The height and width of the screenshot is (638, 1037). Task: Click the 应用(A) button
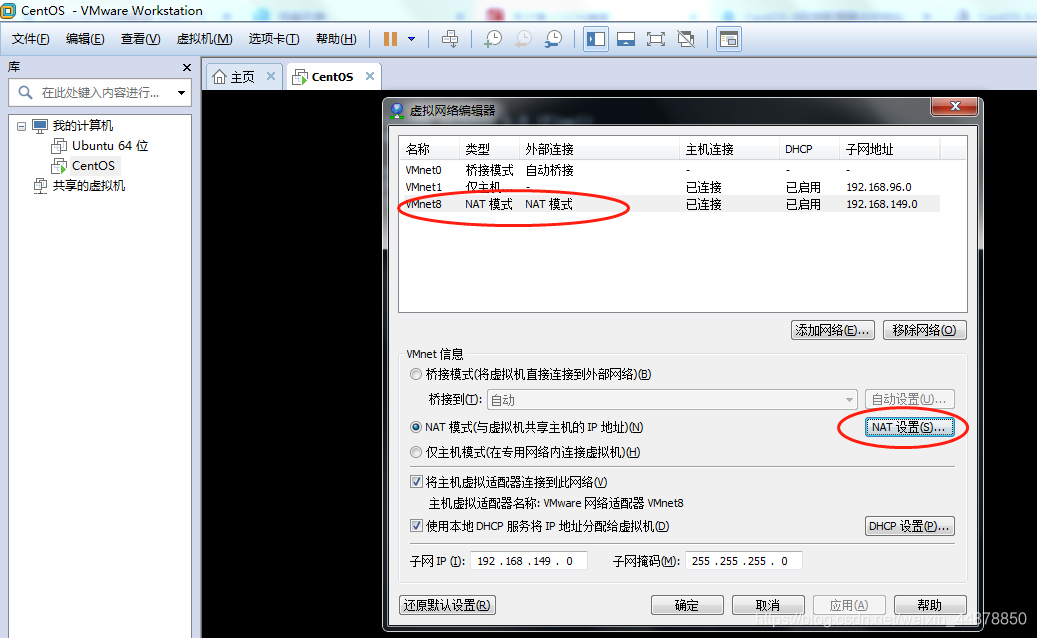click(849, 605)
